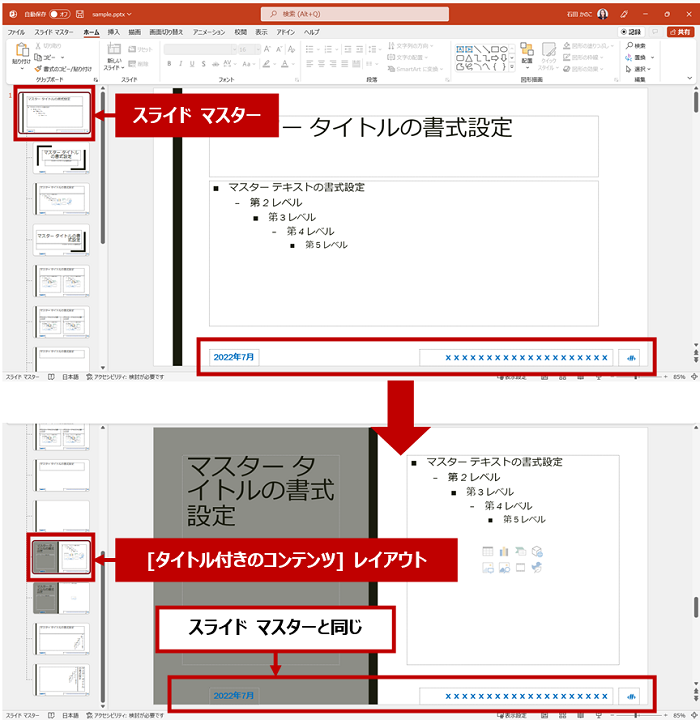This screenshot has width=700, height=720.
Task: Toggle the AutoSave (自動保存) switch
Action: pyautogui.click(x=59, y=15)
